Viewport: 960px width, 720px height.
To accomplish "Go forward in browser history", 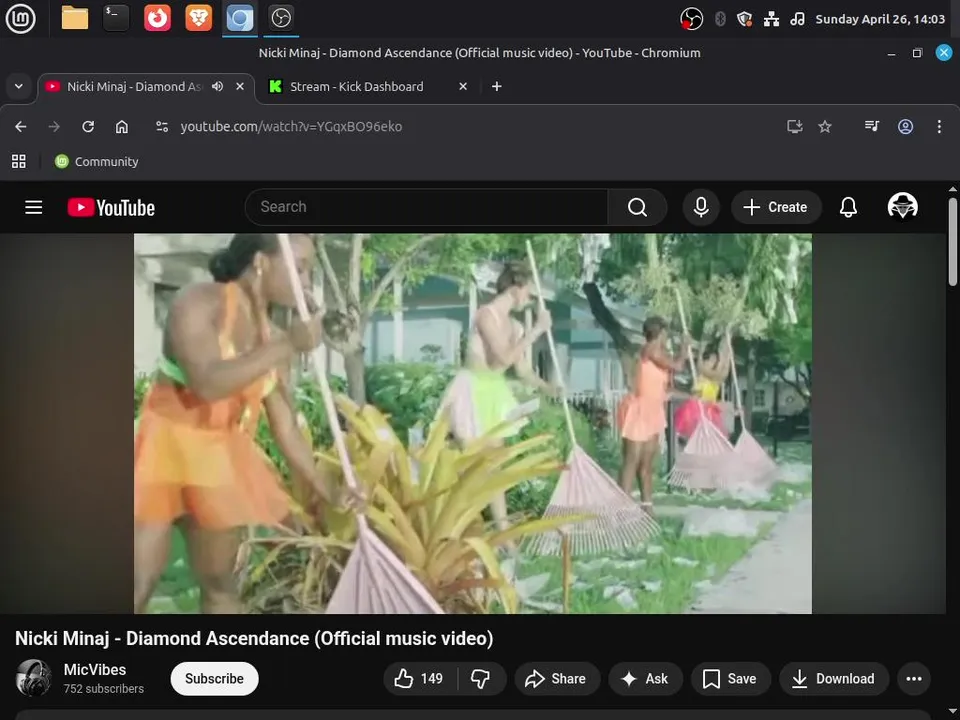I will [54, 127].
